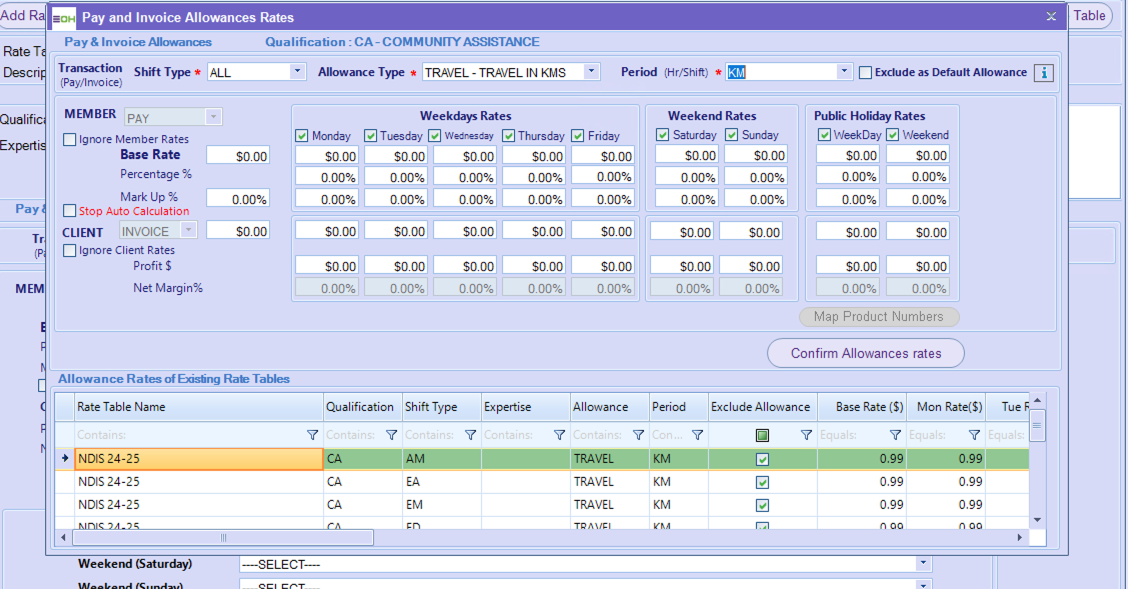Viewport: 1128px width, 589px height.
Task: Click the horizontal scrollbar of the rates grid
Action: [x=224, y=537]
